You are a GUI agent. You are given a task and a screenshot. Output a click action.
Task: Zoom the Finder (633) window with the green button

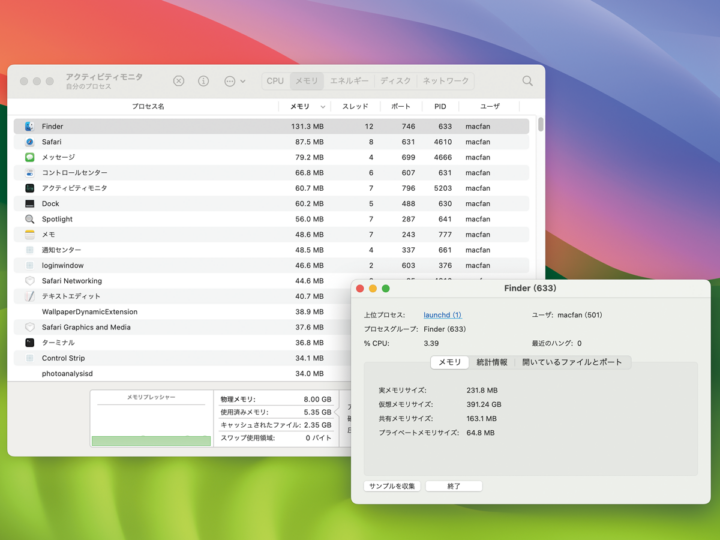click(386, 288)
